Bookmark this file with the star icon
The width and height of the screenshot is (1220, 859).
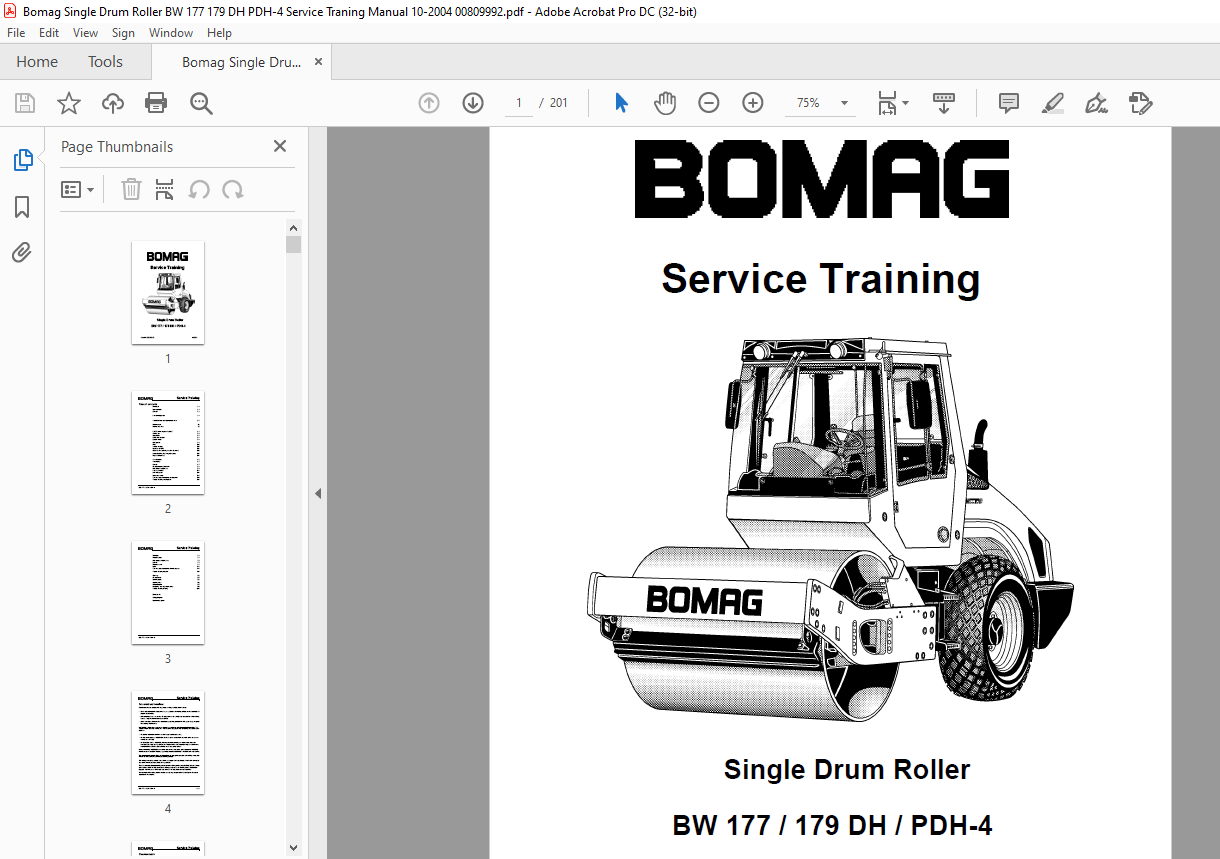[x=69, y=103]
